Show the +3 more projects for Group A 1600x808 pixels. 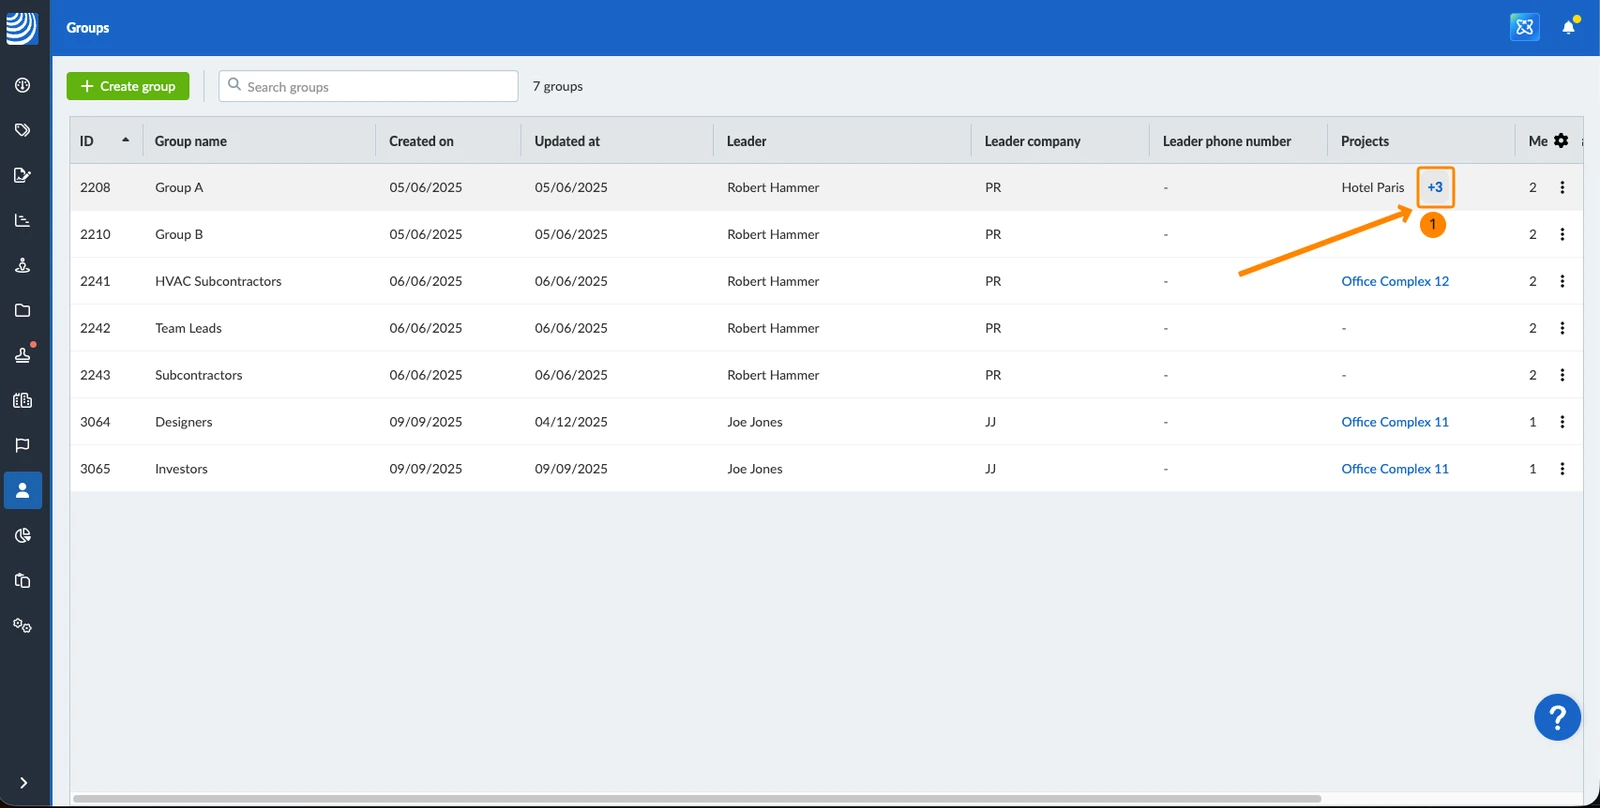1435,187
